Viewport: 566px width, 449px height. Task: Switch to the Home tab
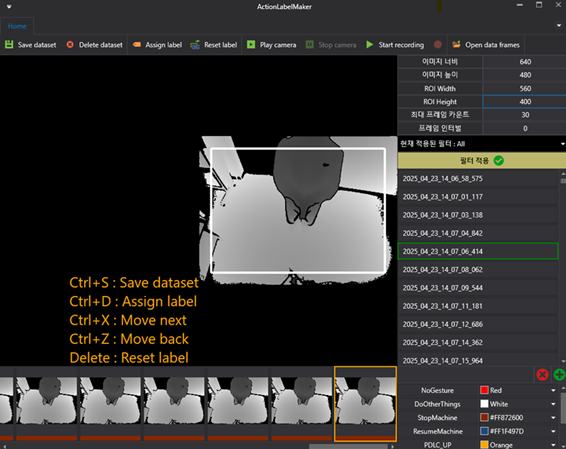(x=17, y=26)
